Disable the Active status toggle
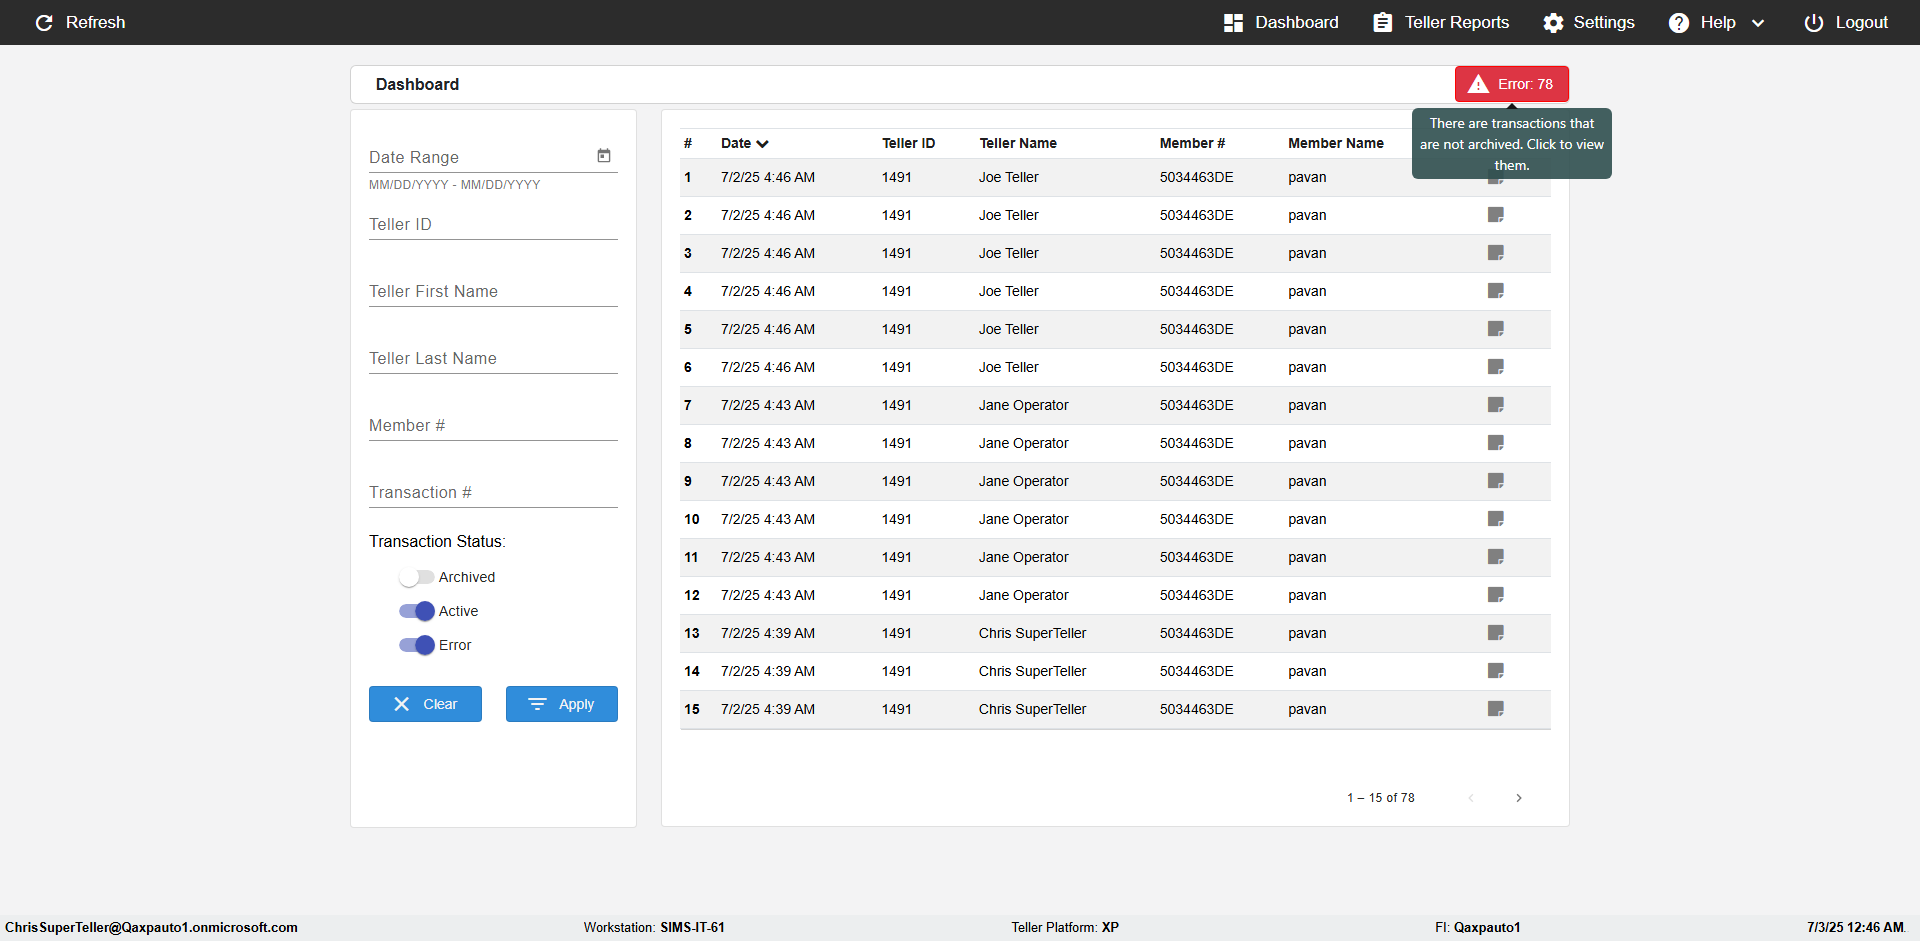The width and height of the screenshot is (1920, 941). click(416, 611)
